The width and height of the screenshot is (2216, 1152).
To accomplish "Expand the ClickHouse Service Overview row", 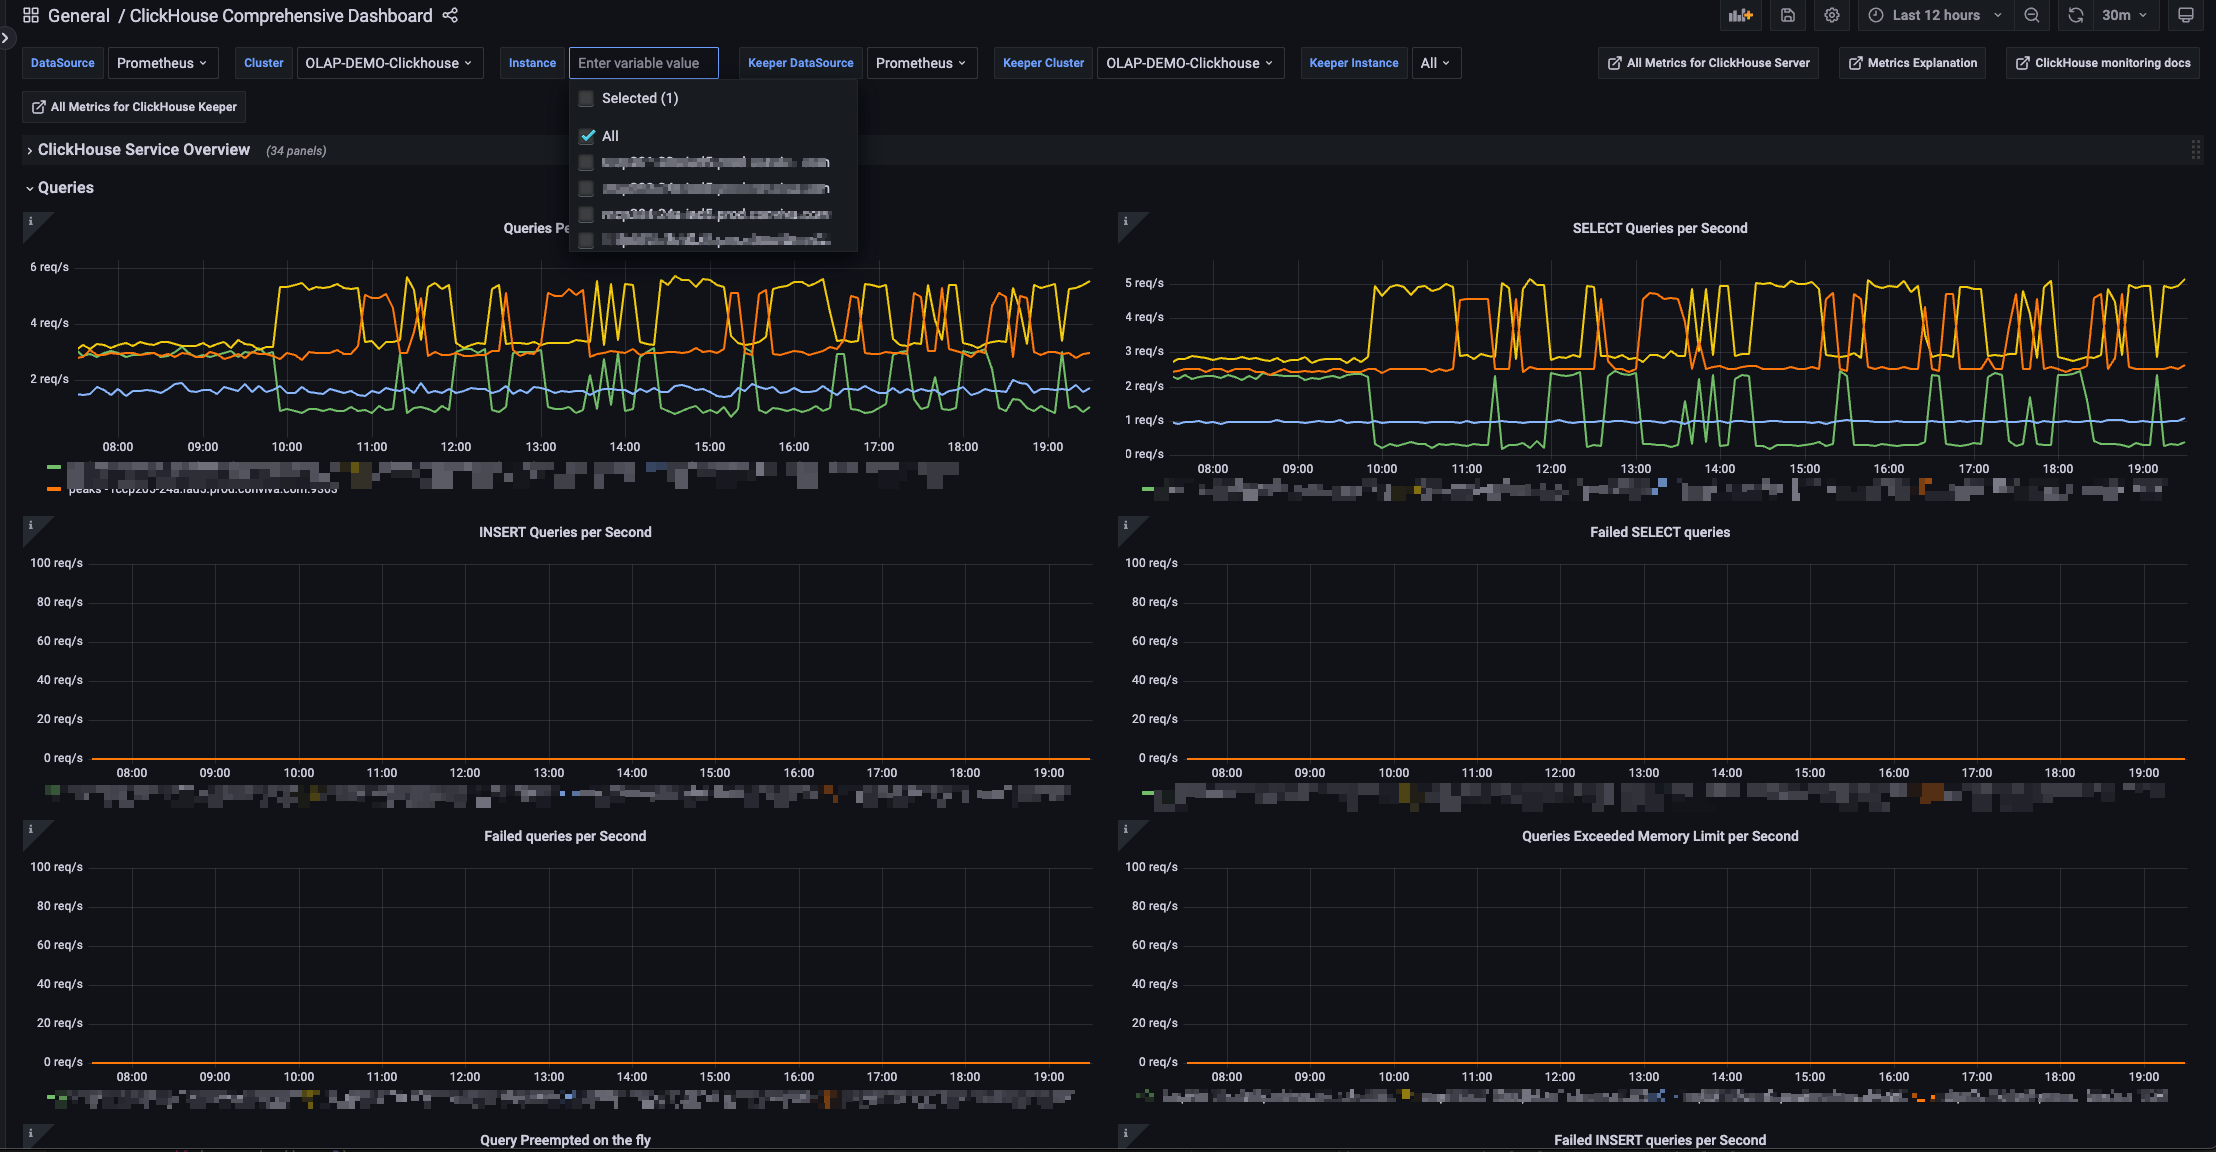I will pos(143,150).
